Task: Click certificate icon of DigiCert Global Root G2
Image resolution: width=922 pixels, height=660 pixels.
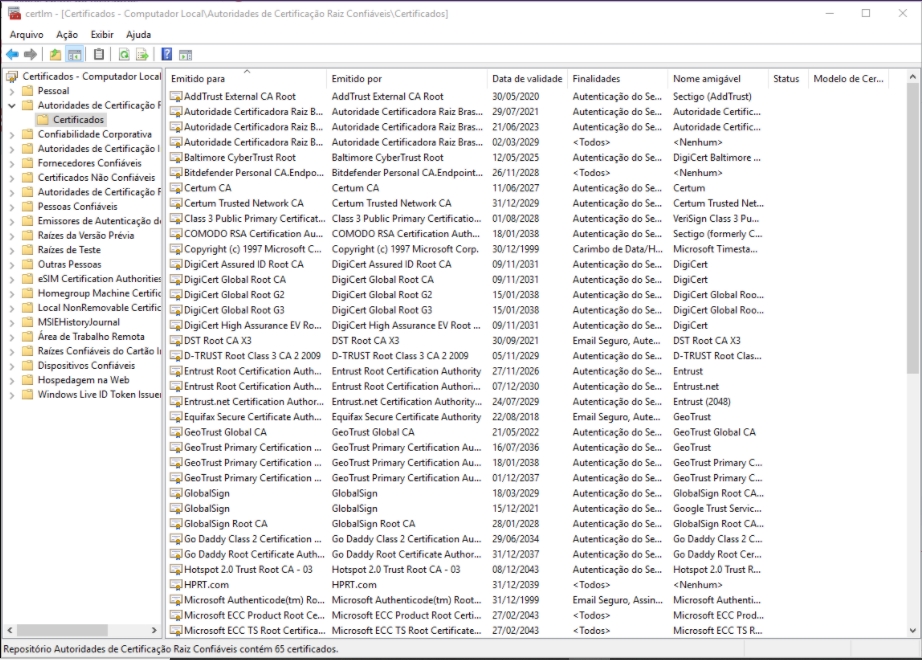Action: [x=175, y=294]
